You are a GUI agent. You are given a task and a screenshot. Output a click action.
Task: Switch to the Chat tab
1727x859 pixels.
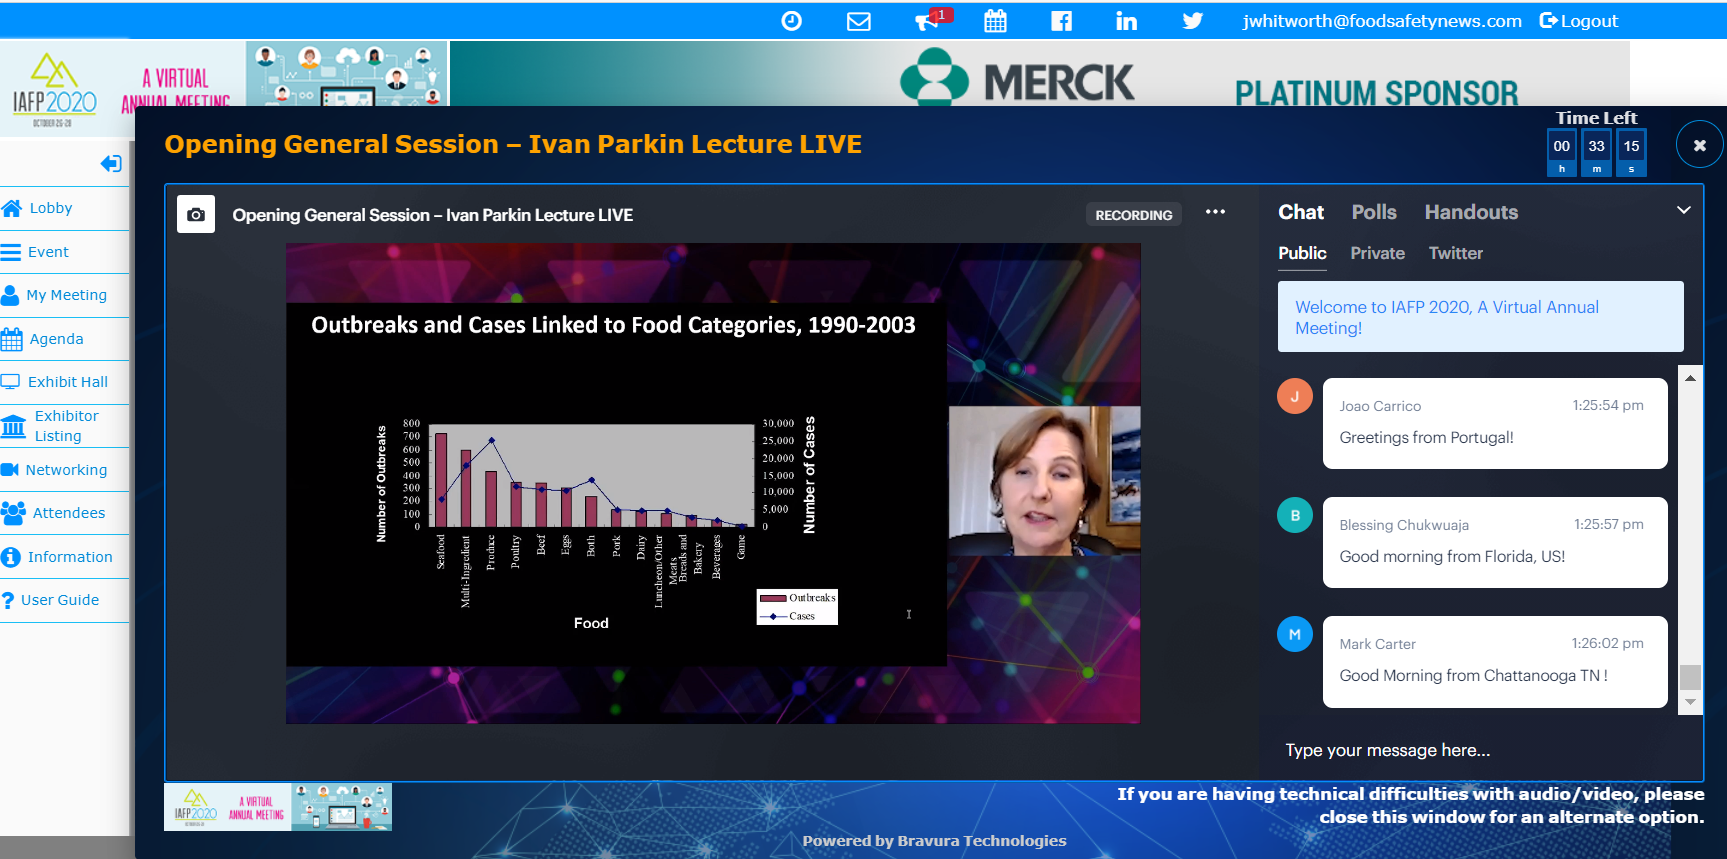[x=1300, y=212]
